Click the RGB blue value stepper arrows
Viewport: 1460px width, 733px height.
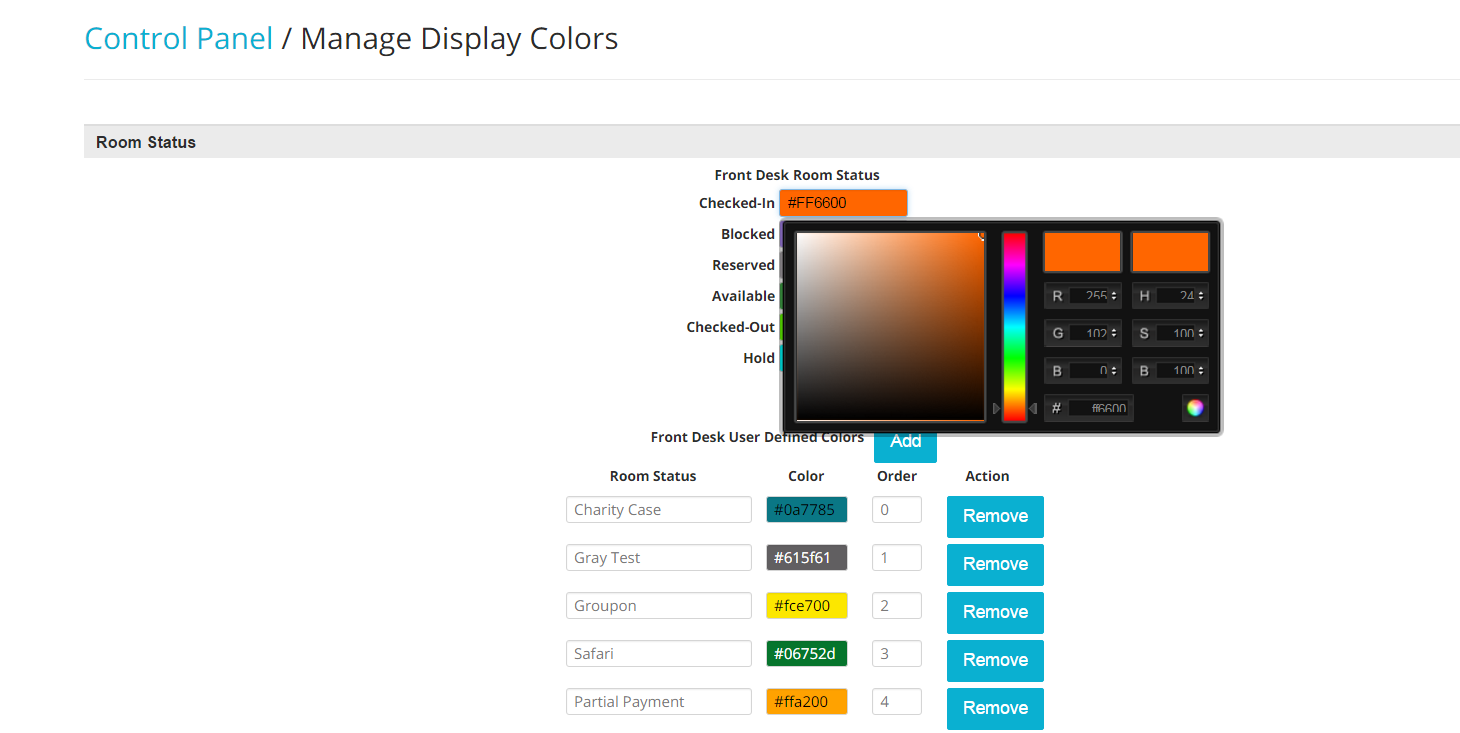click(1114, 371)
